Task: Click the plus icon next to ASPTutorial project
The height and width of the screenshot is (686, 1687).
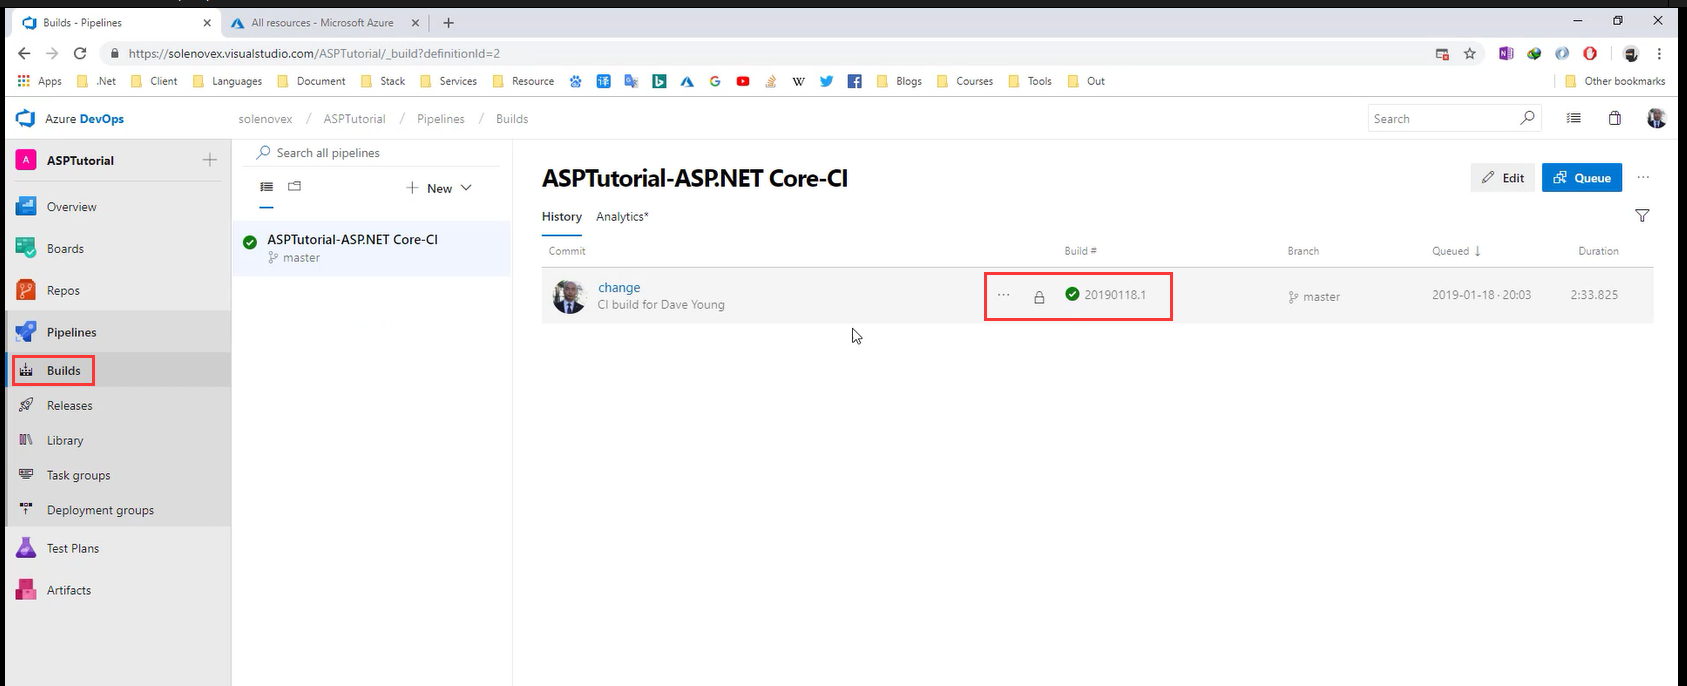Action: click(210, 160)
